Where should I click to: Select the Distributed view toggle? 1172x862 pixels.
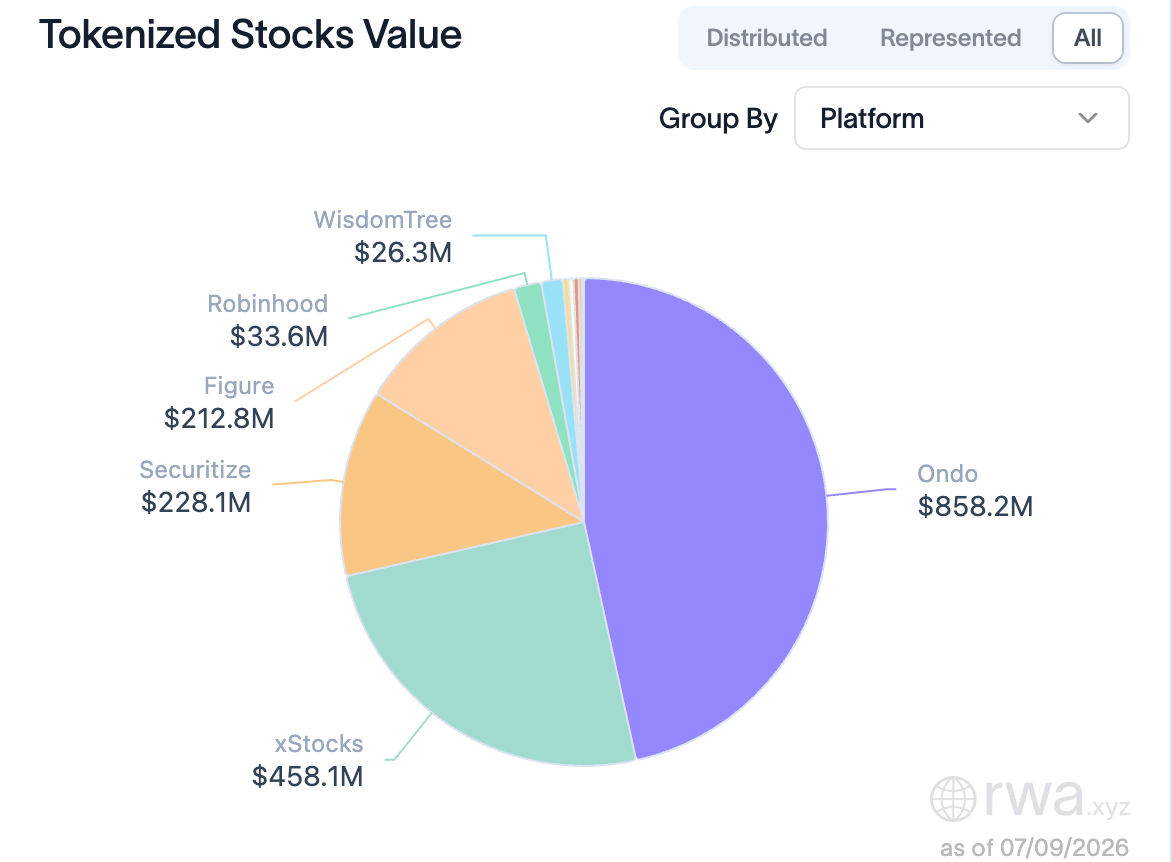click(766, 38)
